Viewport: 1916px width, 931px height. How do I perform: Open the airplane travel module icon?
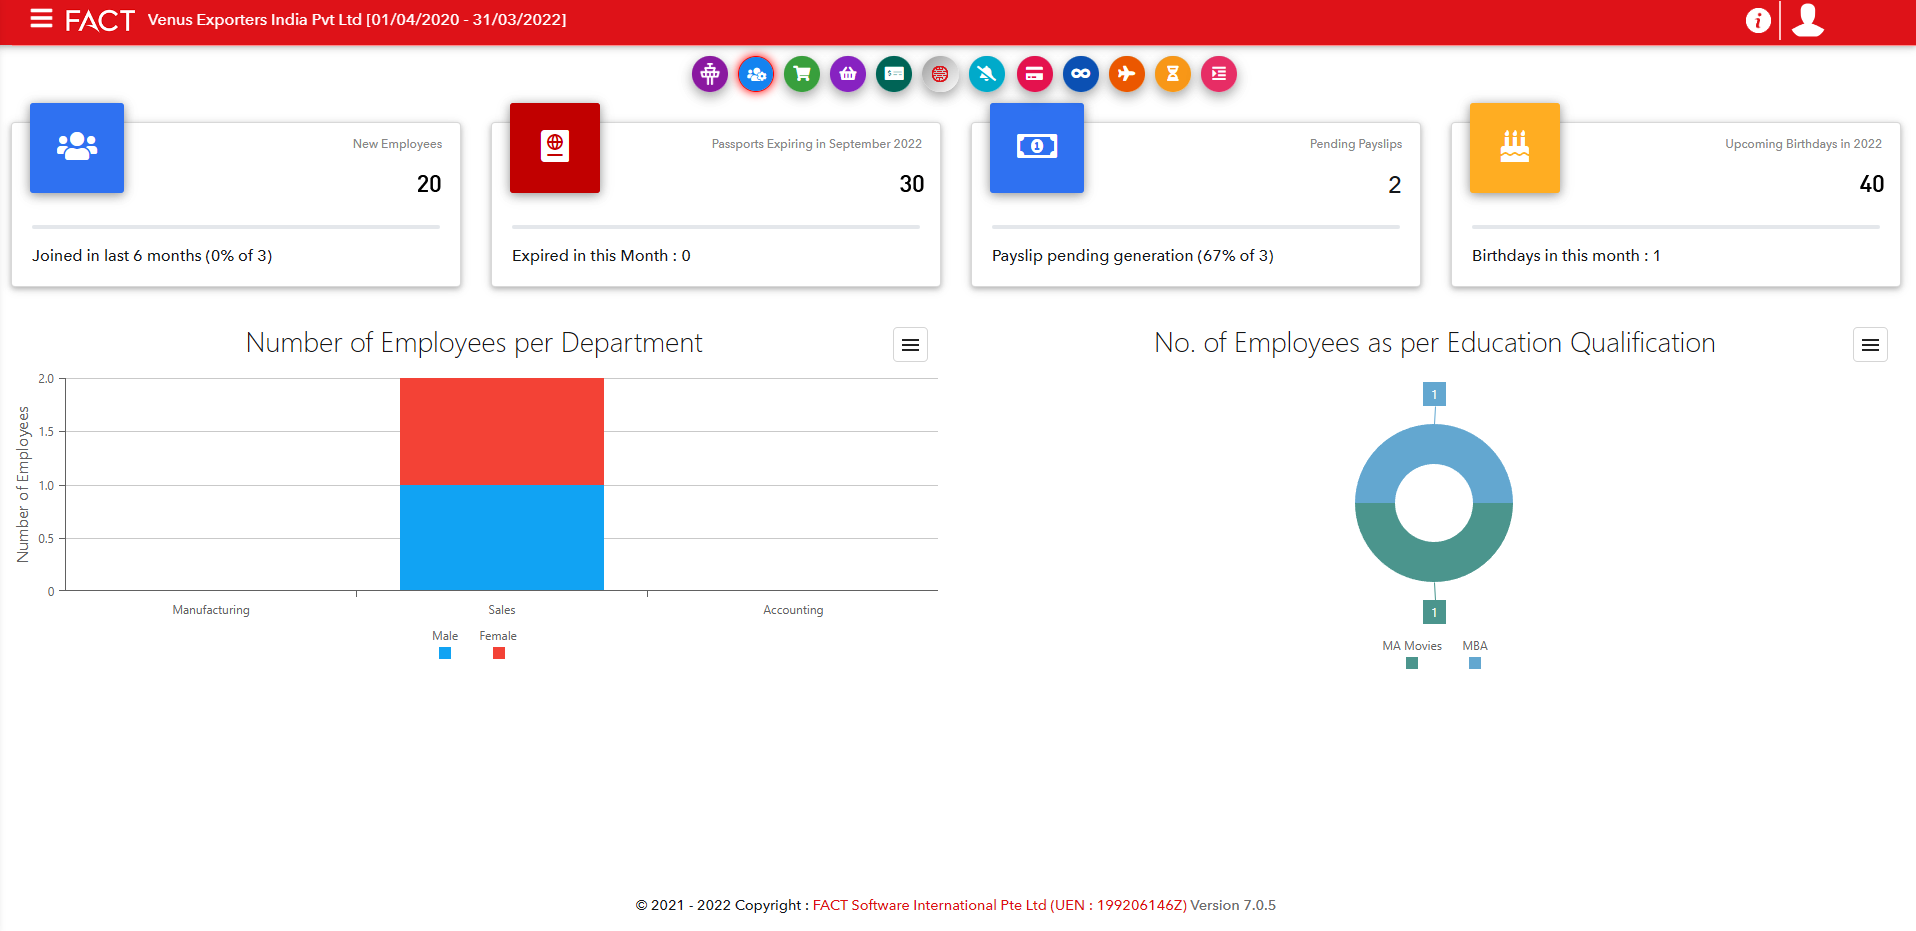click(x=1126, y=74)
